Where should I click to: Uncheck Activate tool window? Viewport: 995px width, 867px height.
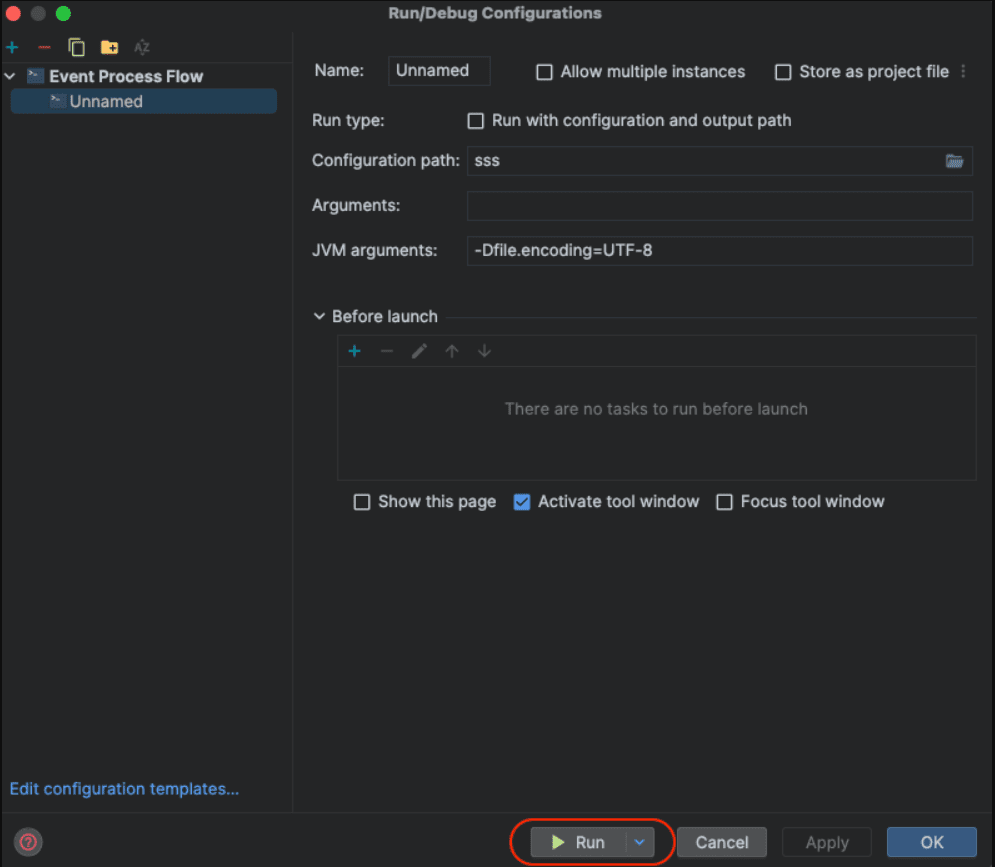pos(522,502)
